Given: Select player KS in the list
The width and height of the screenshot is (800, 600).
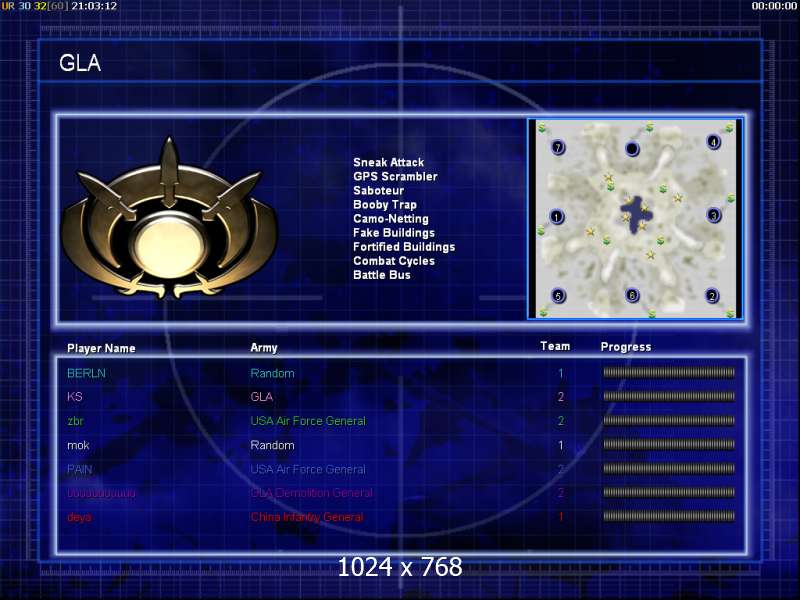Looking at the screenshot, I should click(x=74, y=396).
